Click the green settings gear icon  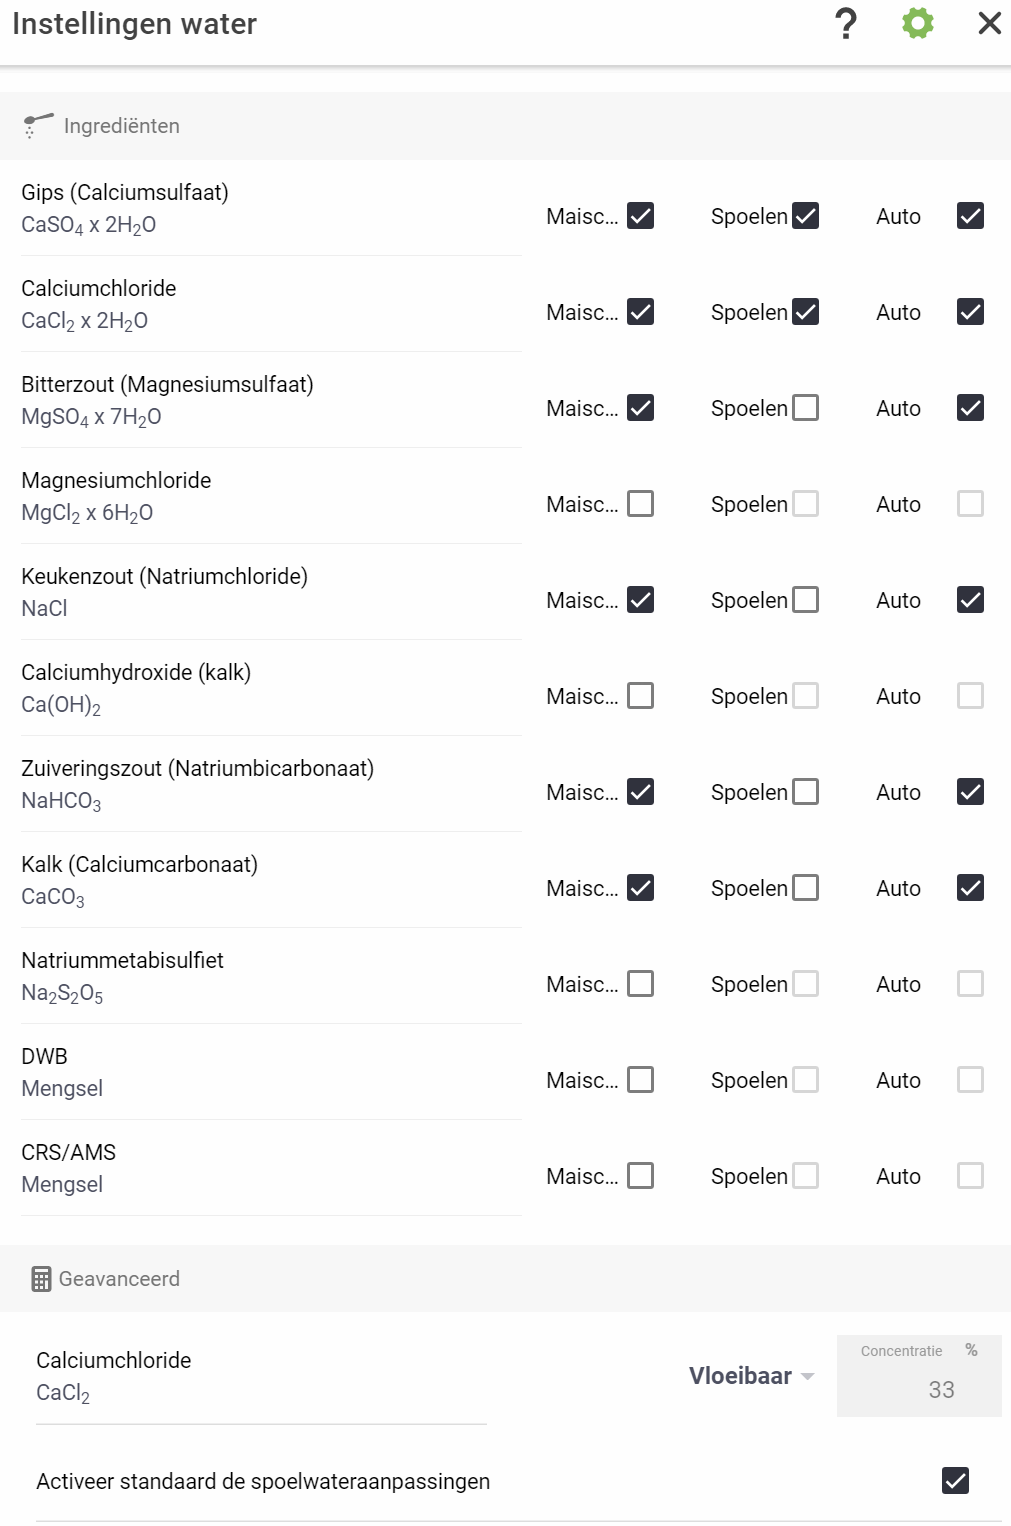pyautogui.click(x=918, y=23)
